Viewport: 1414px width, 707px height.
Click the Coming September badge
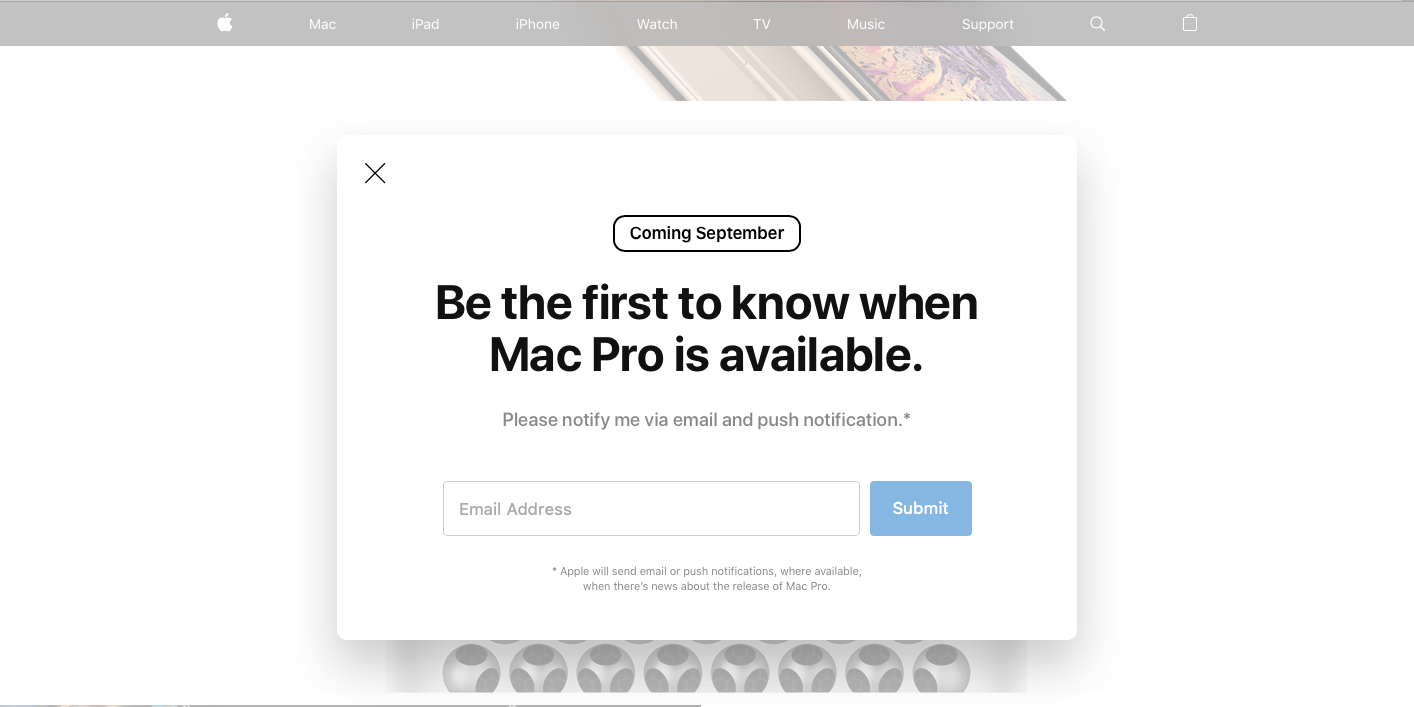click(x=707, y=233)
